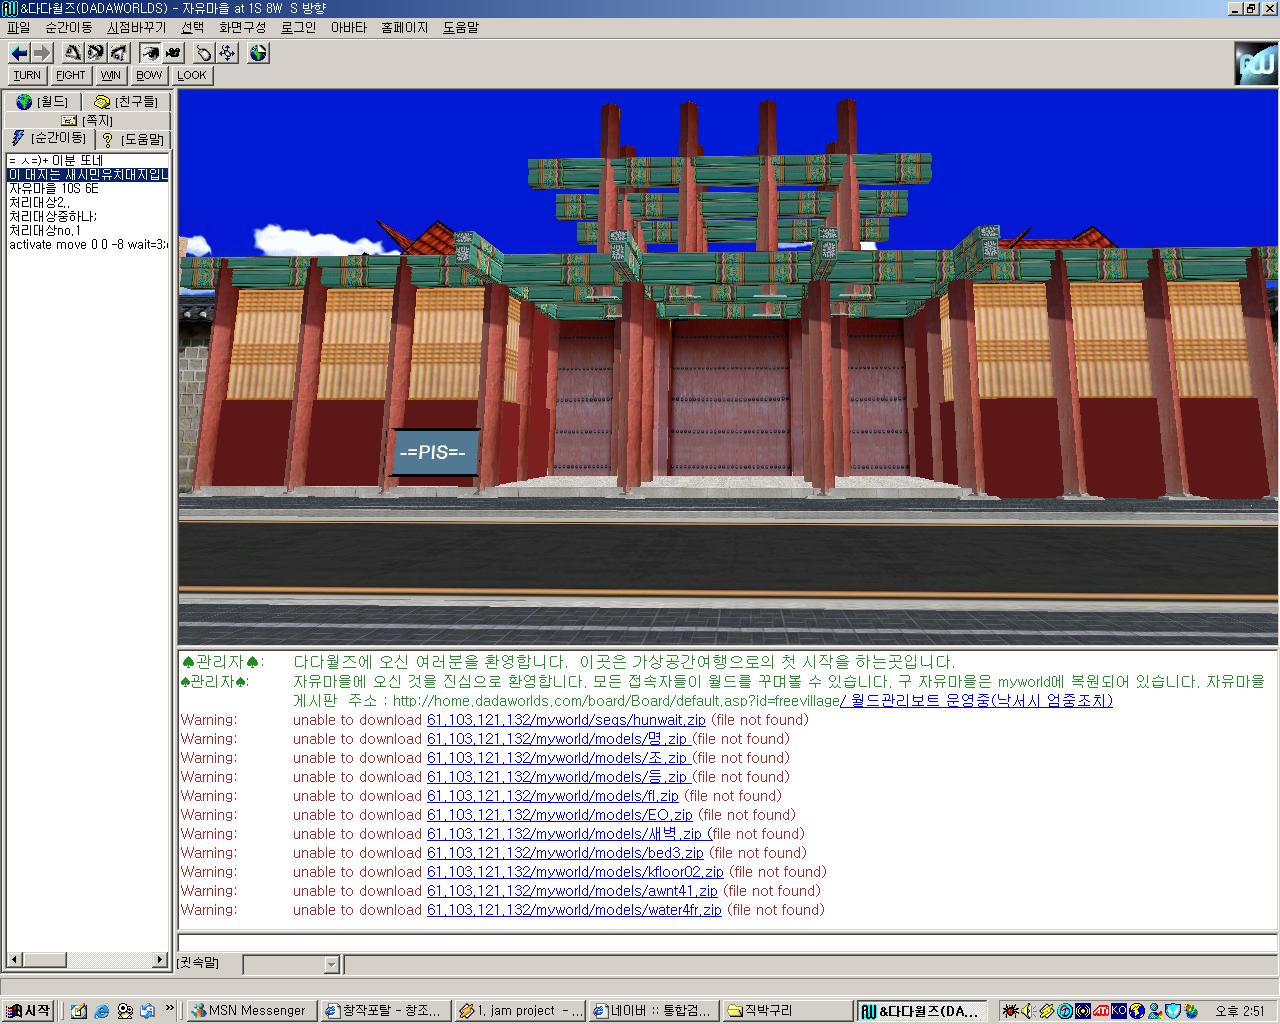Click the DadaWorlds logo in top right
The width and height of the screenshot is (1280, 1024).
(1255, 63)
